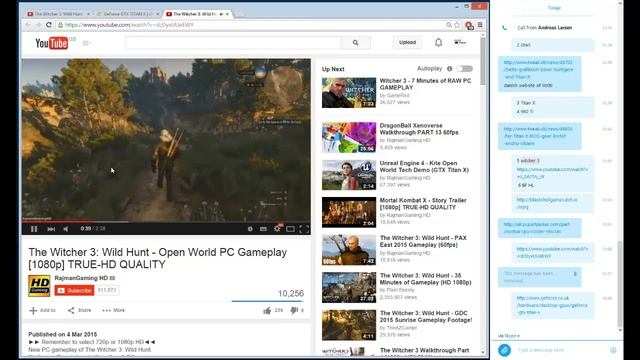Open the tweak.dk Titan X BIOS link in Skype
640x360 pixels.
coord(539,136)
